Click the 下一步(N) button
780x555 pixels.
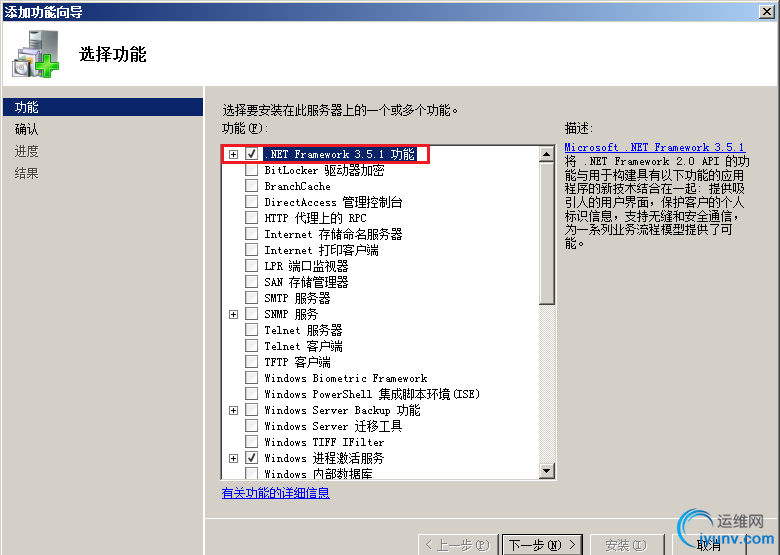(x=542, y=545)
